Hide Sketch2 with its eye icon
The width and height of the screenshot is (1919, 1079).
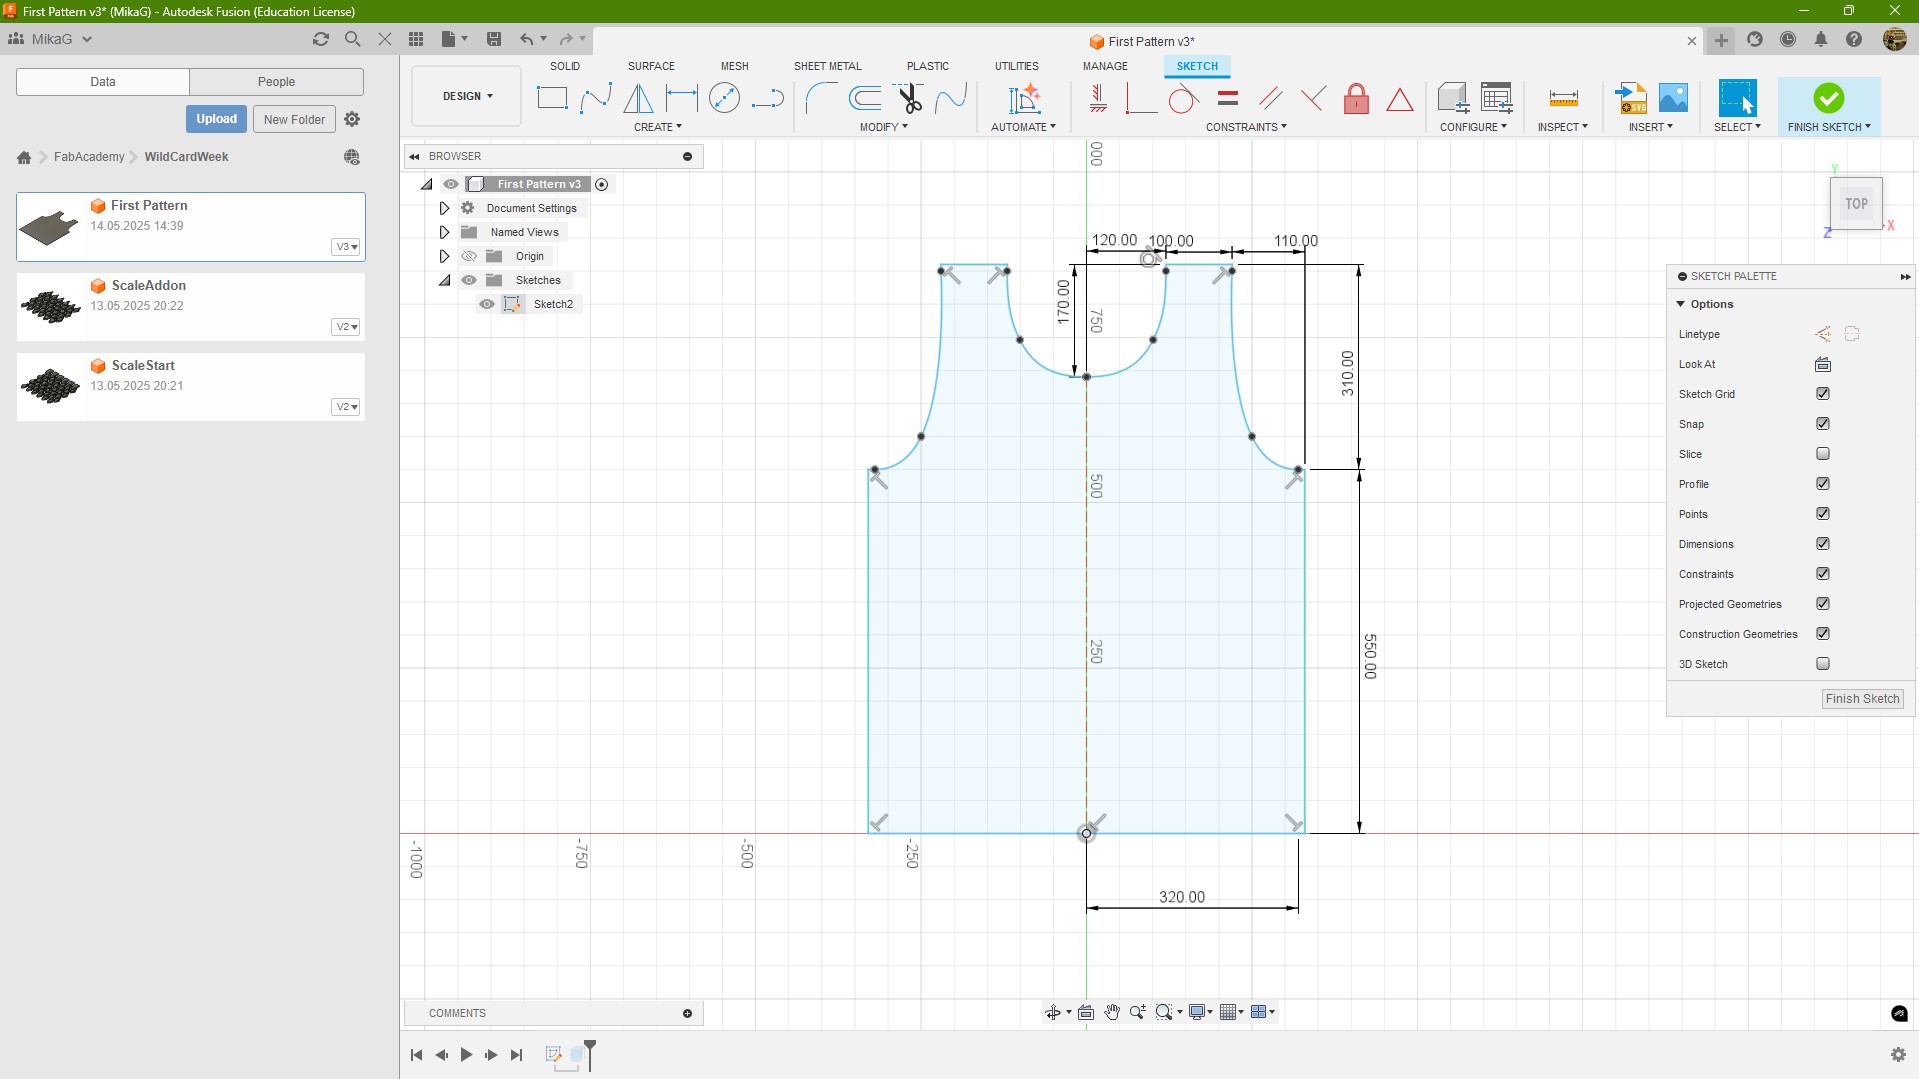pos(487,304)
